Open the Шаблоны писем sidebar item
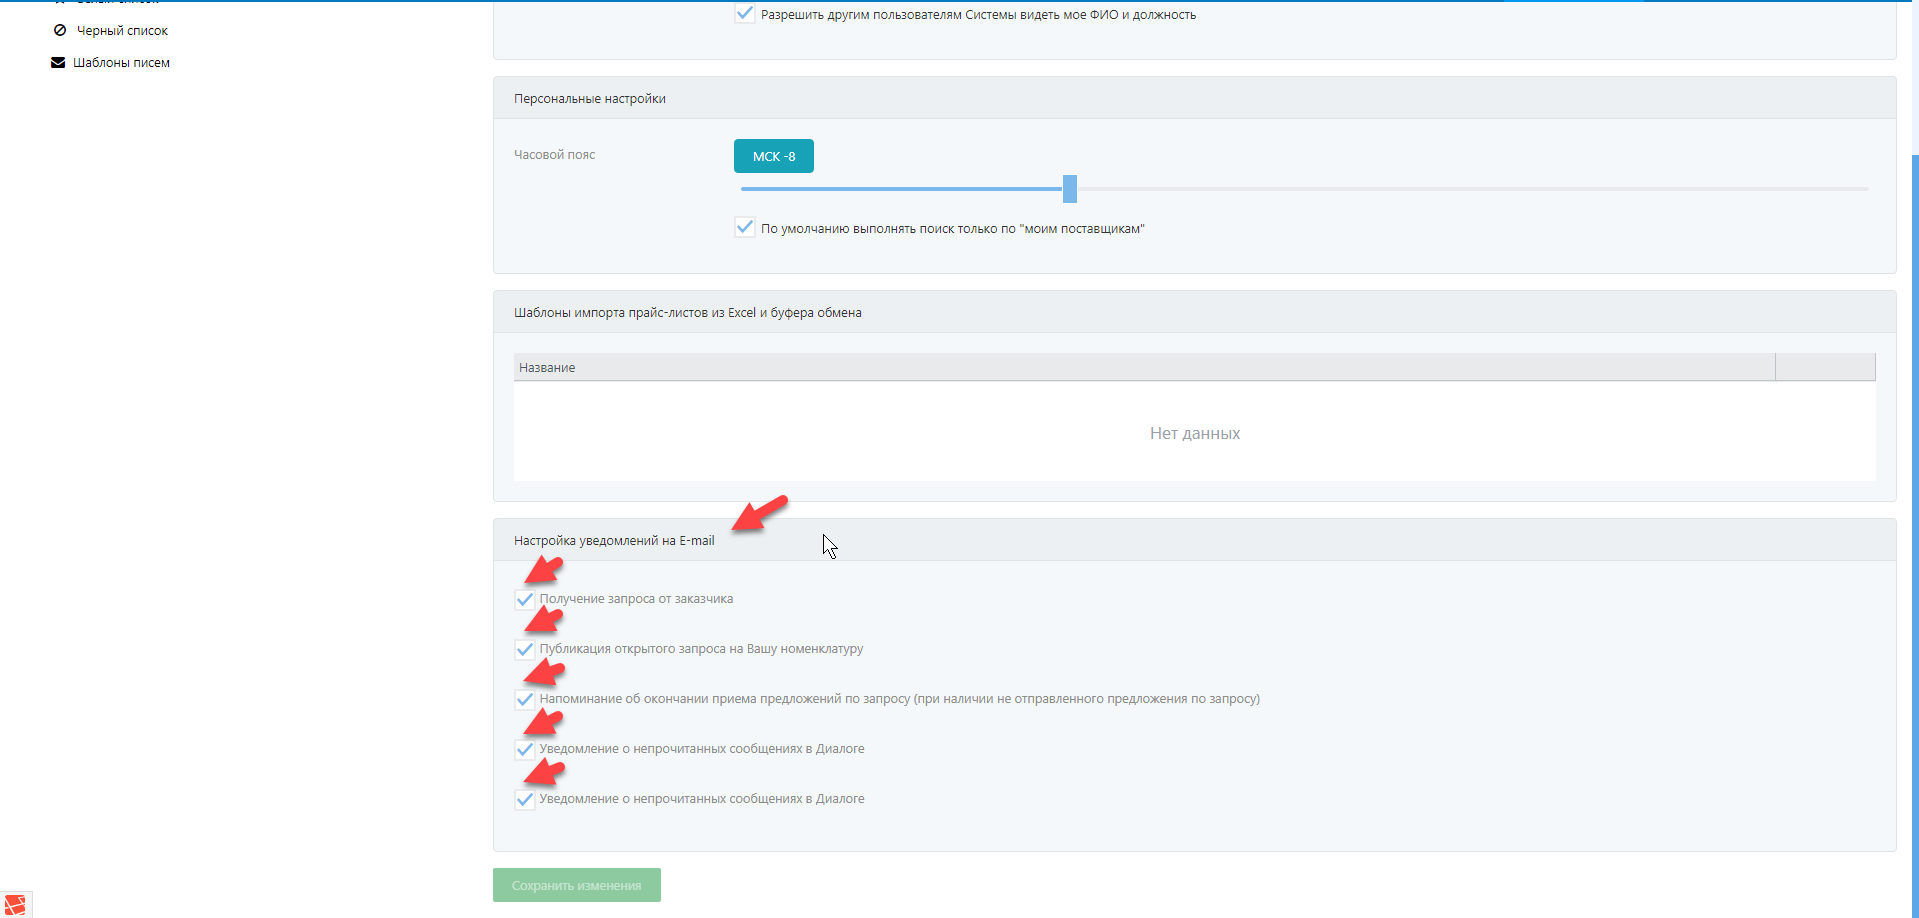1919x918 pixels. pos(121,63)
